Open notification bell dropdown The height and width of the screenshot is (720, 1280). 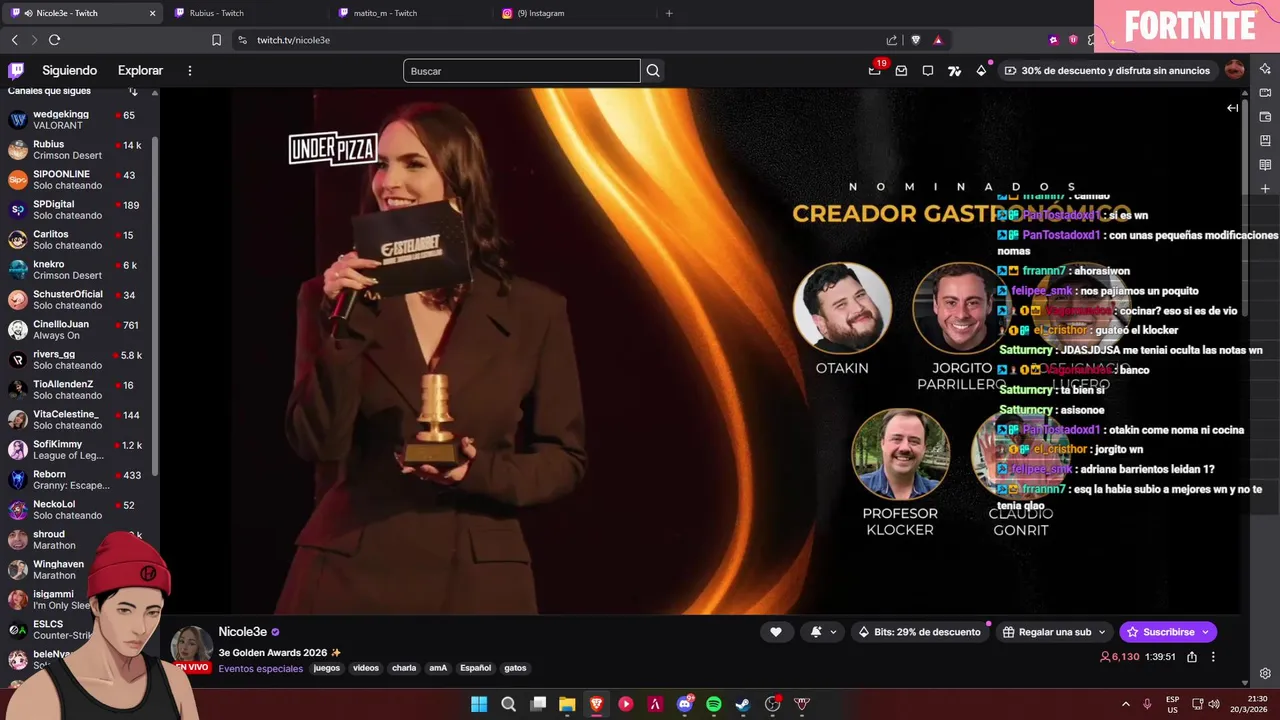pyautogui.click(x=823, y=632)
